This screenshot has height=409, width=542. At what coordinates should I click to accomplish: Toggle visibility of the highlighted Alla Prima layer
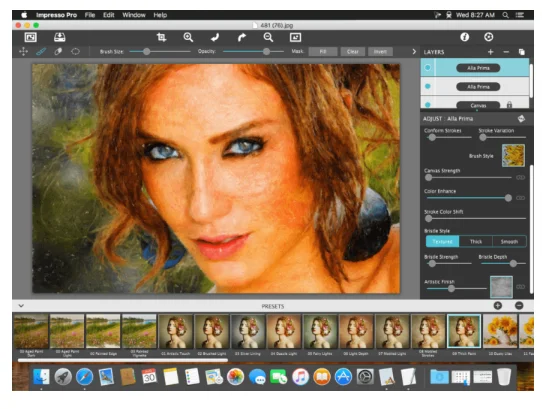click(428, 67)
